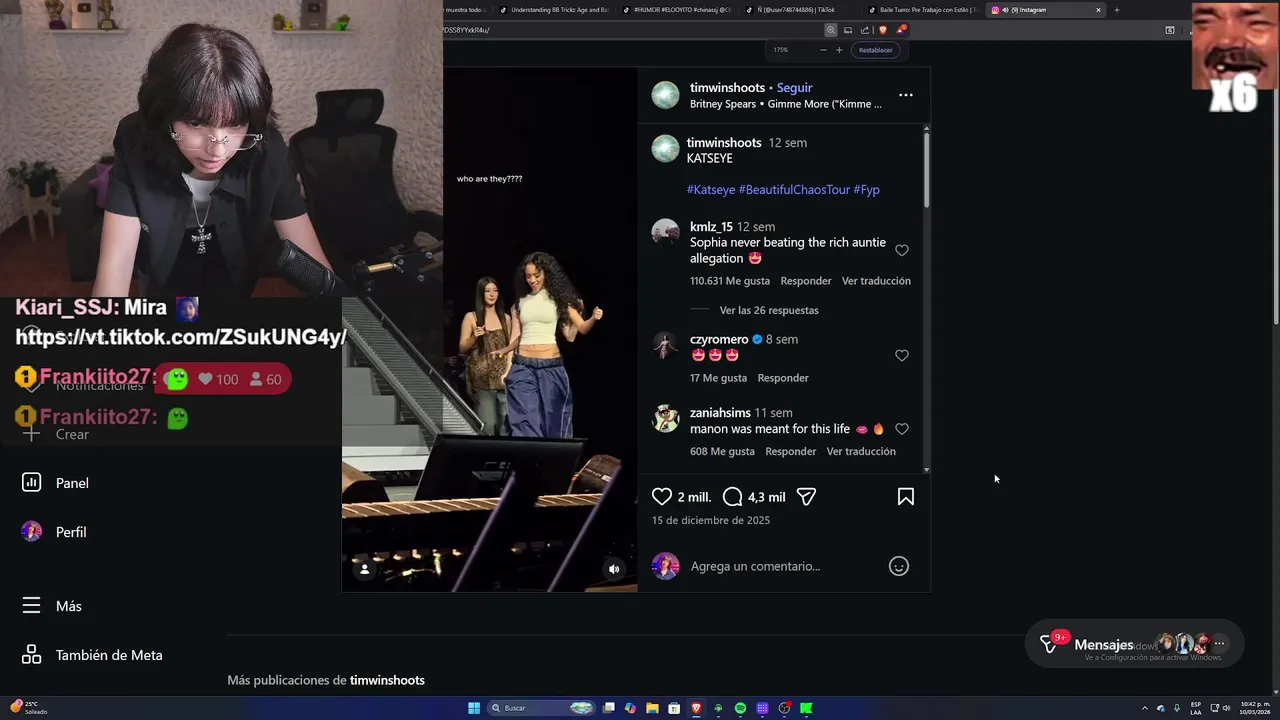Close the Instagram browser tab
This screenshot has width=1280, height=720.
pyautogui.click(x=1098, y=10)
